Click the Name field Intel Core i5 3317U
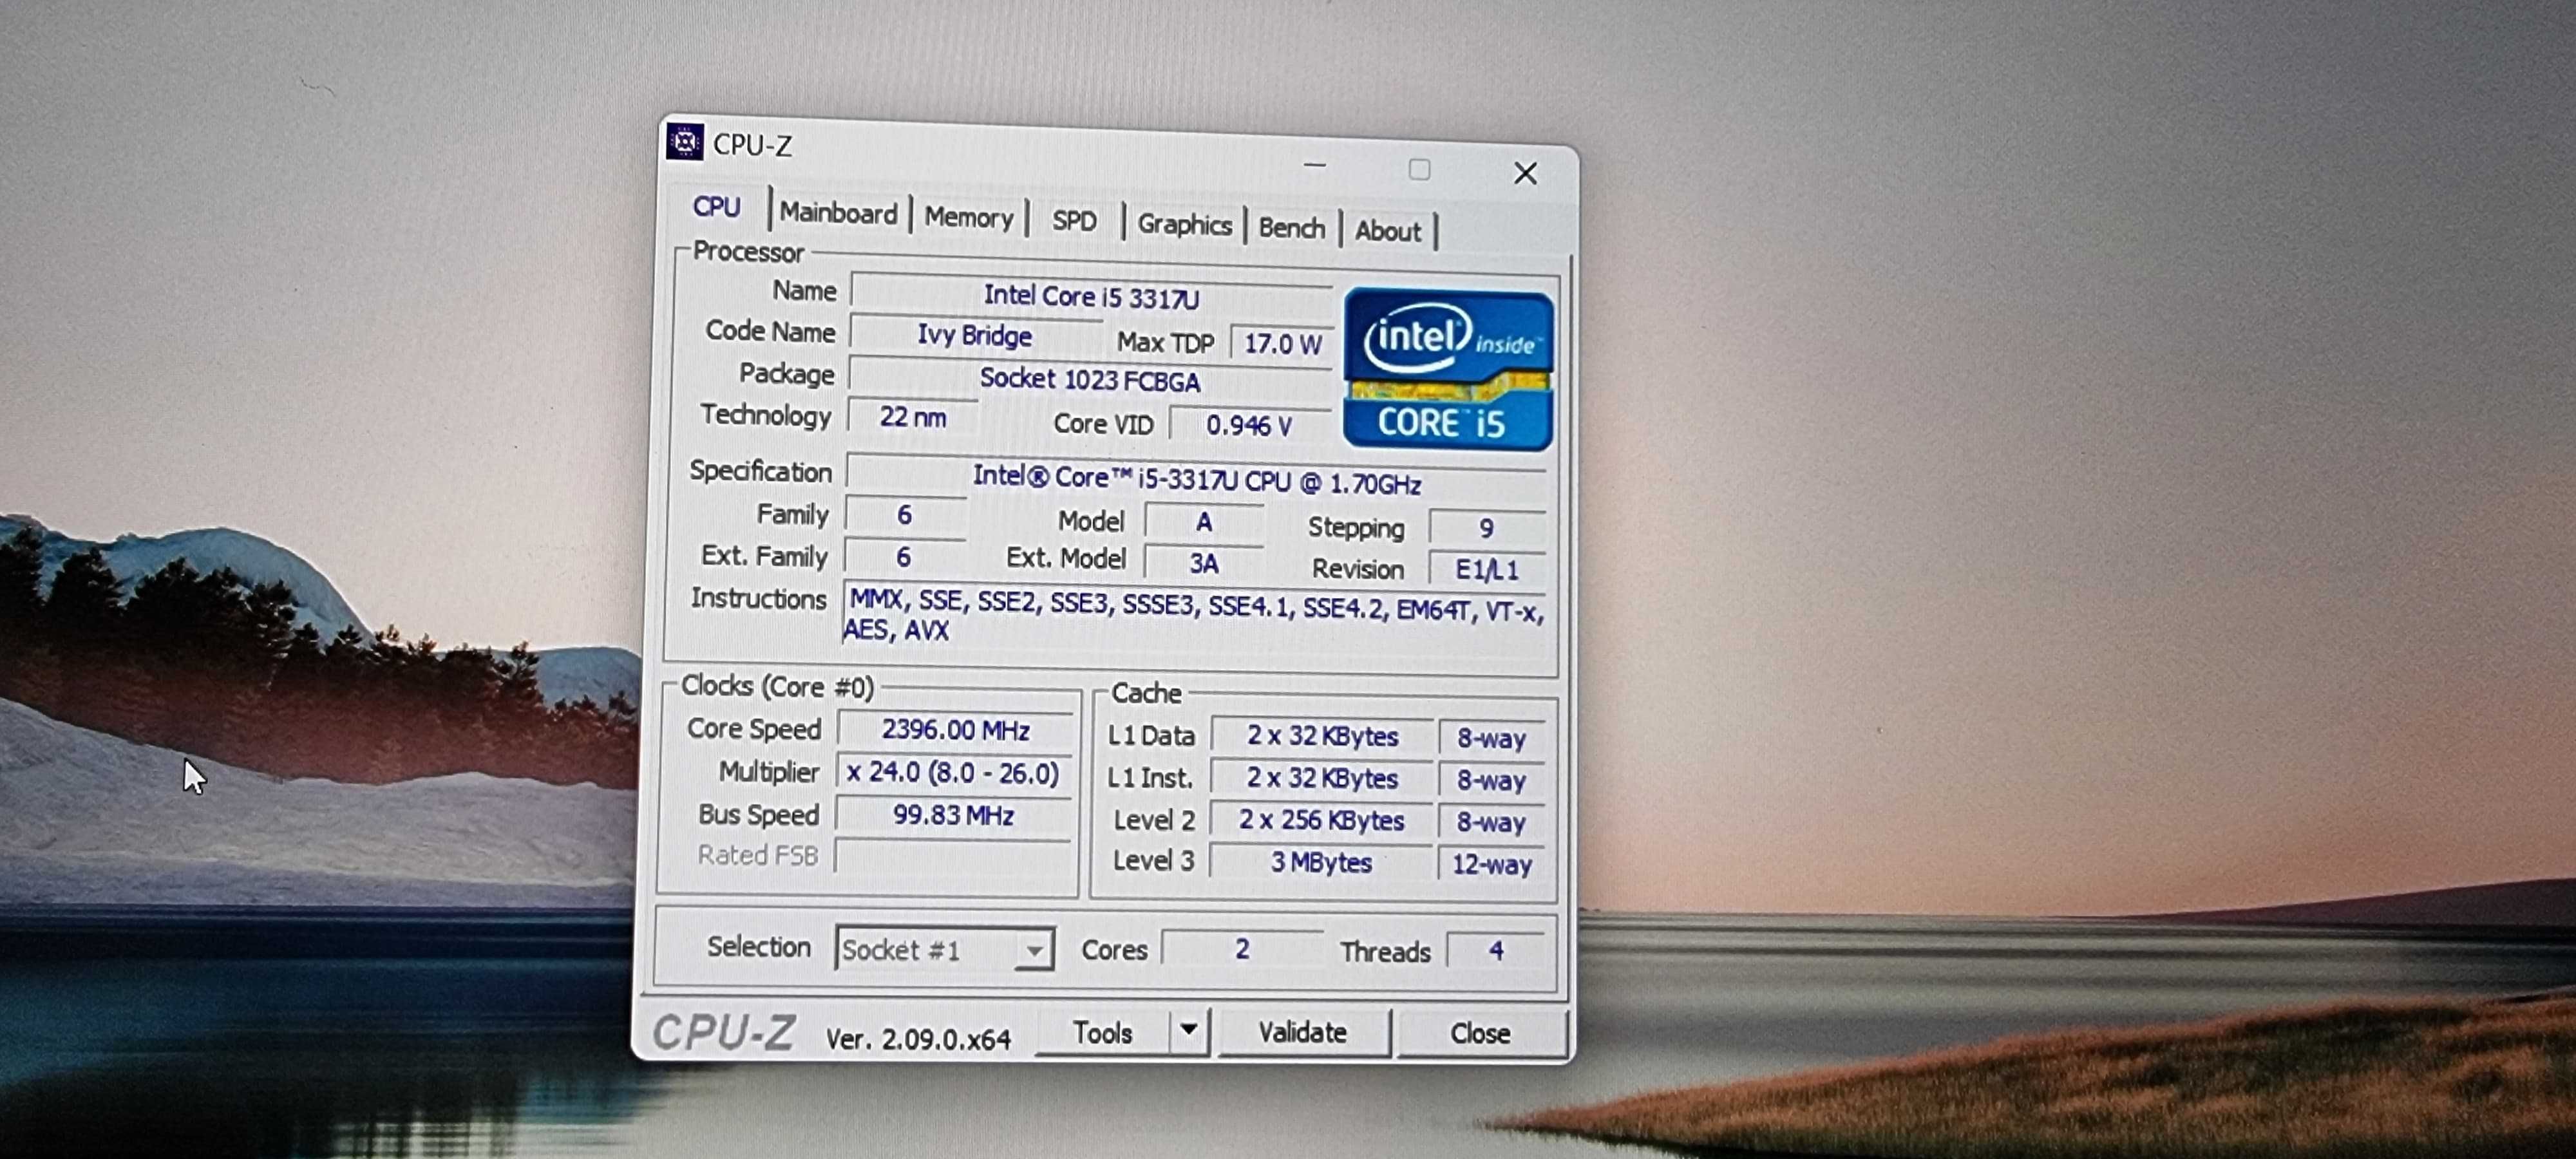The width and height of the screenshot is (2576, 1159). click(x=1091, y=297)
